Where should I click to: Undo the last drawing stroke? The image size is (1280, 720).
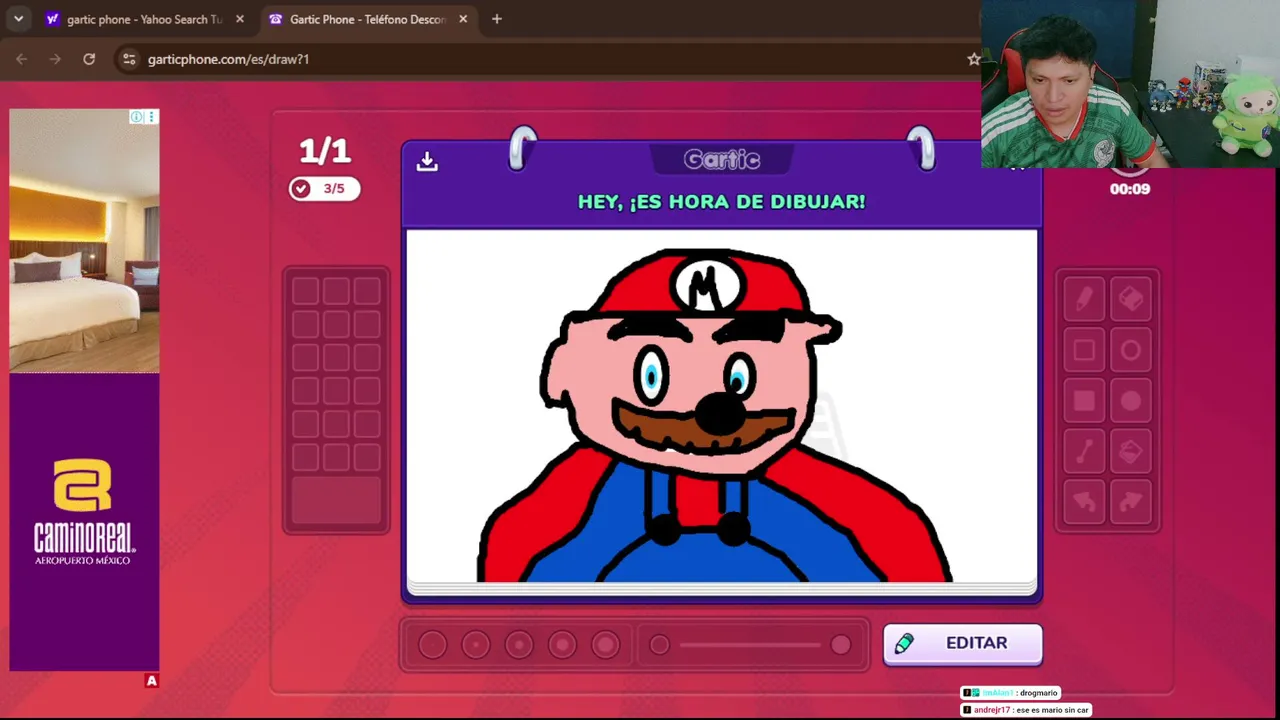[x=1084, y=502]
